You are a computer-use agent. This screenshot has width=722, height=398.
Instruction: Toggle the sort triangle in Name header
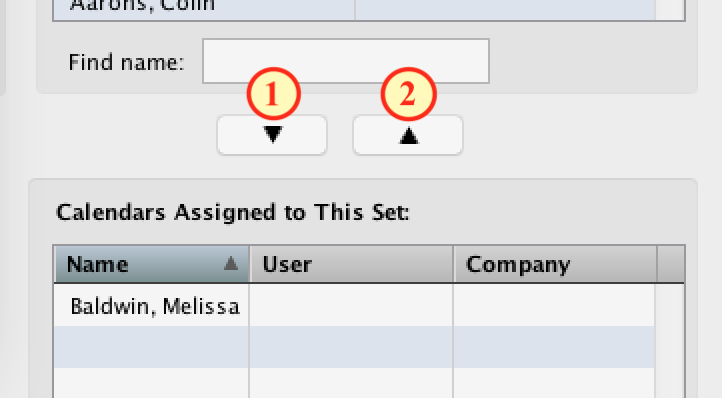pos(231,264)
